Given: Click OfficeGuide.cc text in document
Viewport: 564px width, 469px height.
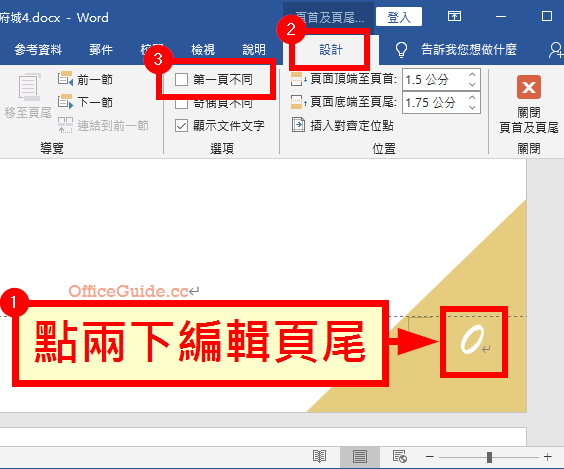Looking at the screenshot, I should pos(128,291).
